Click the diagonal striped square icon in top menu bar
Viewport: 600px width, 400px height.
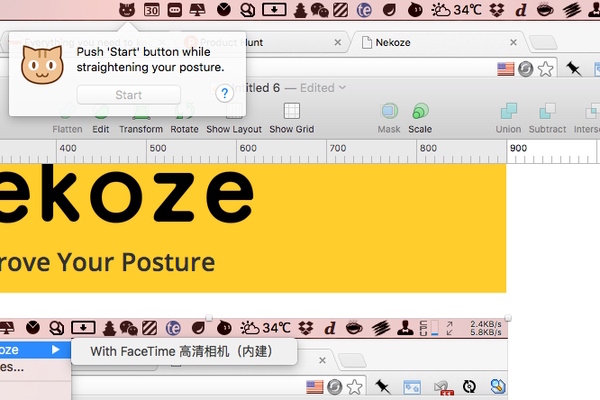pos(340,10)
